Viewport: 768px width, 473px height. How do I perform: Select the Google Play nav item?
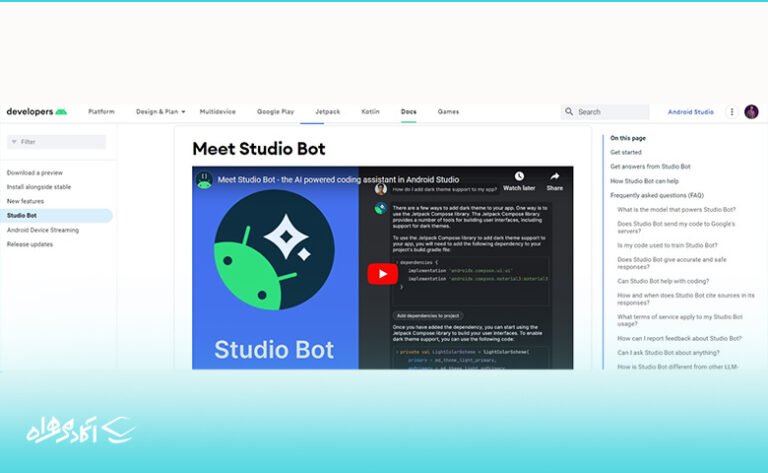click(275, 112)
